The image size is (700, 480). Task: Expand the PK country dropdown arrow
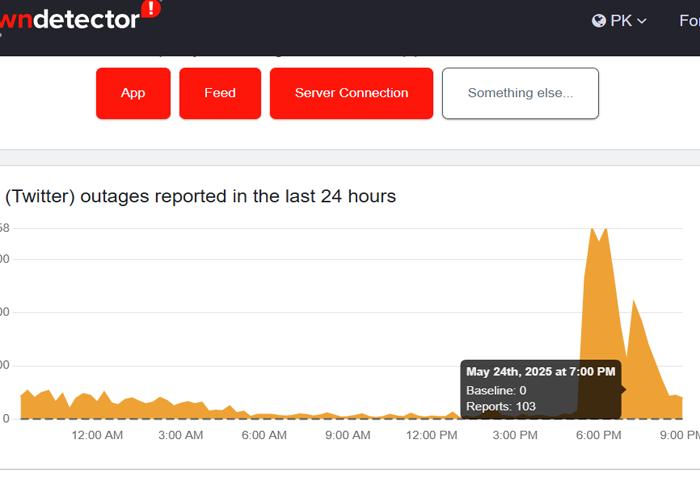point(642,21)
